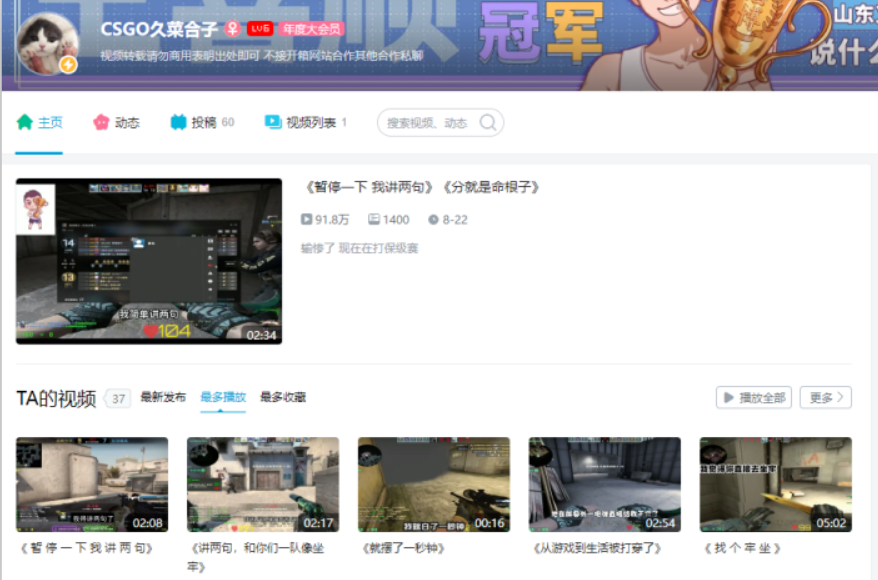Click the profile bio about 视频转载
The height and width of the screenshot is (580, 878).
pos(261,55)
